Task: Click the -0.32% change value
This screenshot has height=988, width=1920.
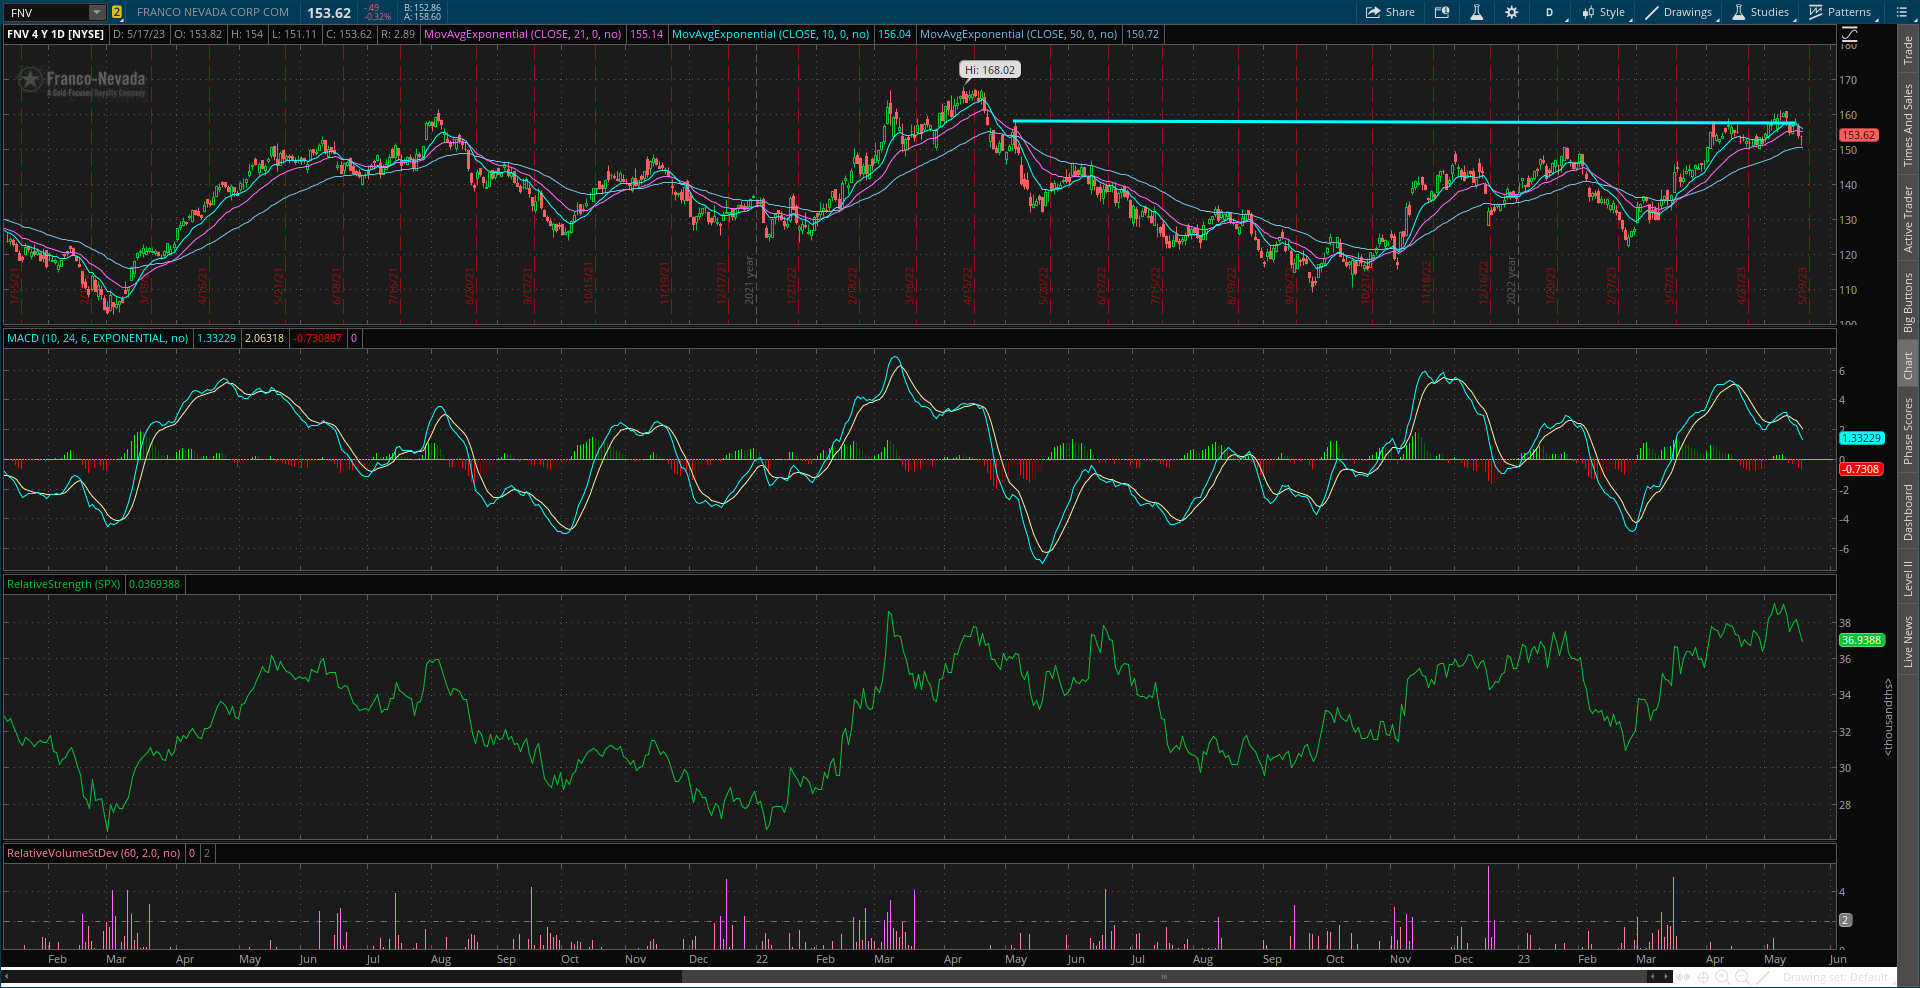Action: pyautogui.click(x=378, y=17)
